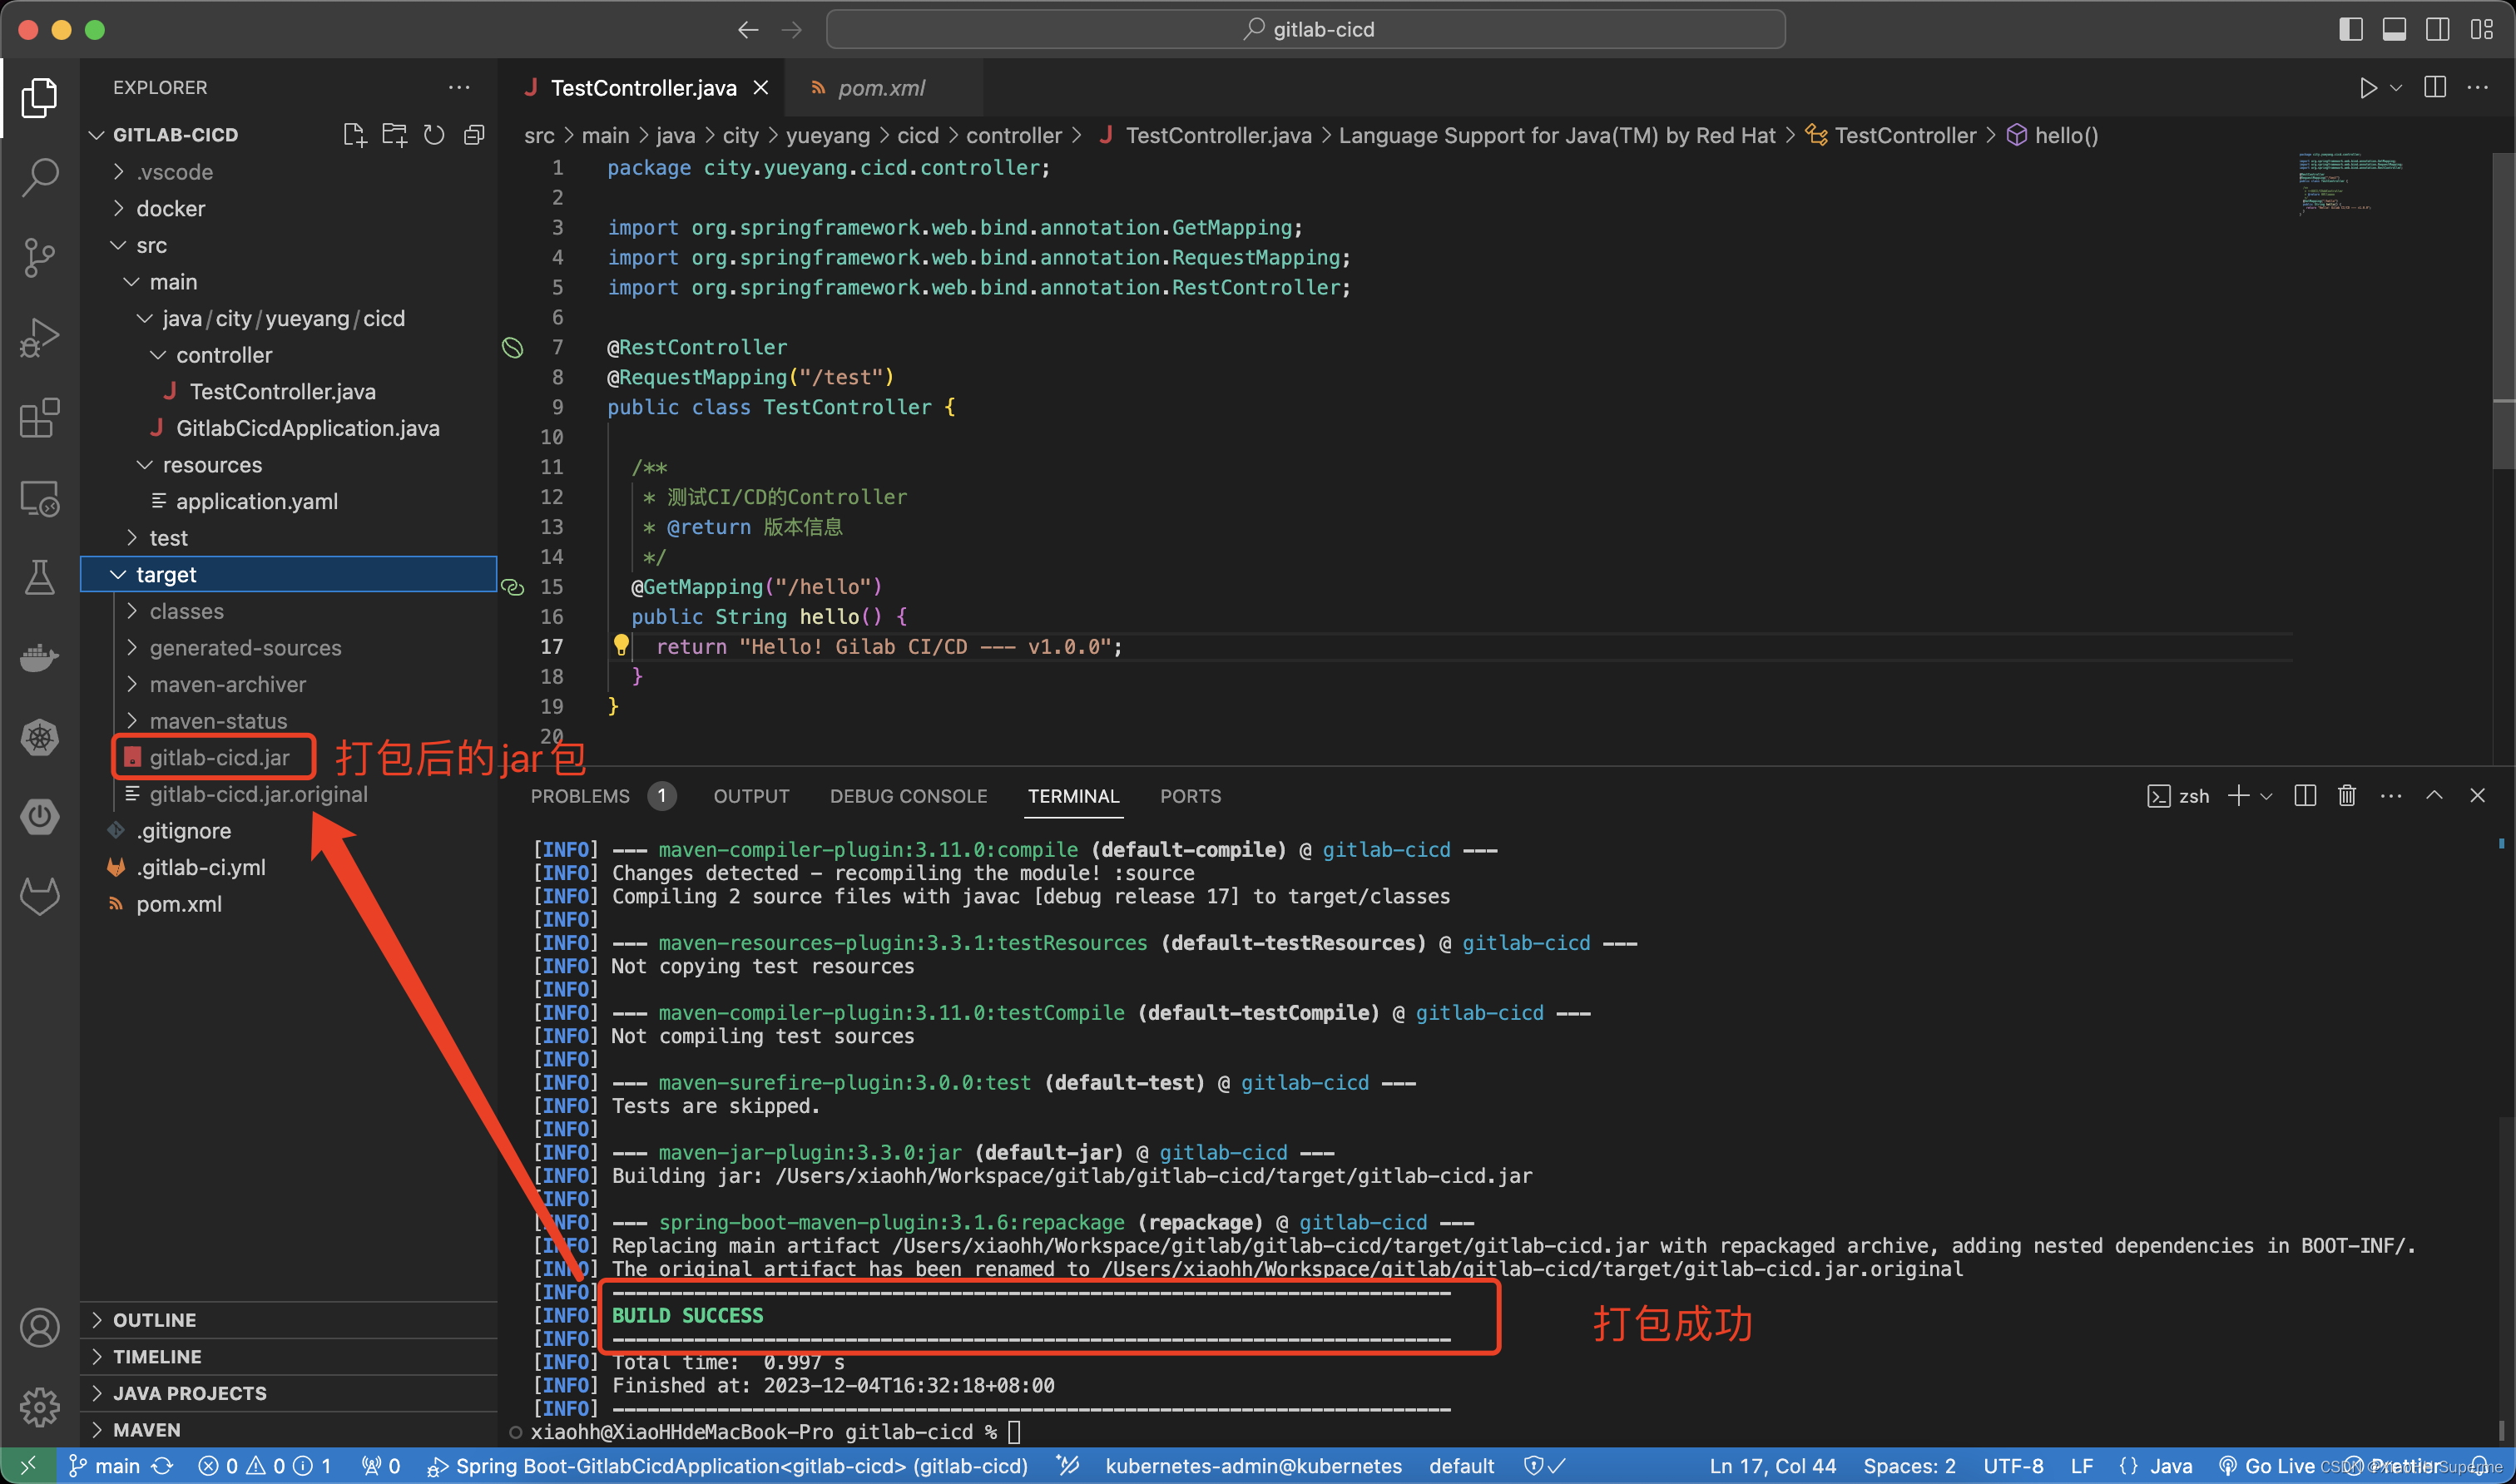Expand the MAVEN section

pos(146,1429)
